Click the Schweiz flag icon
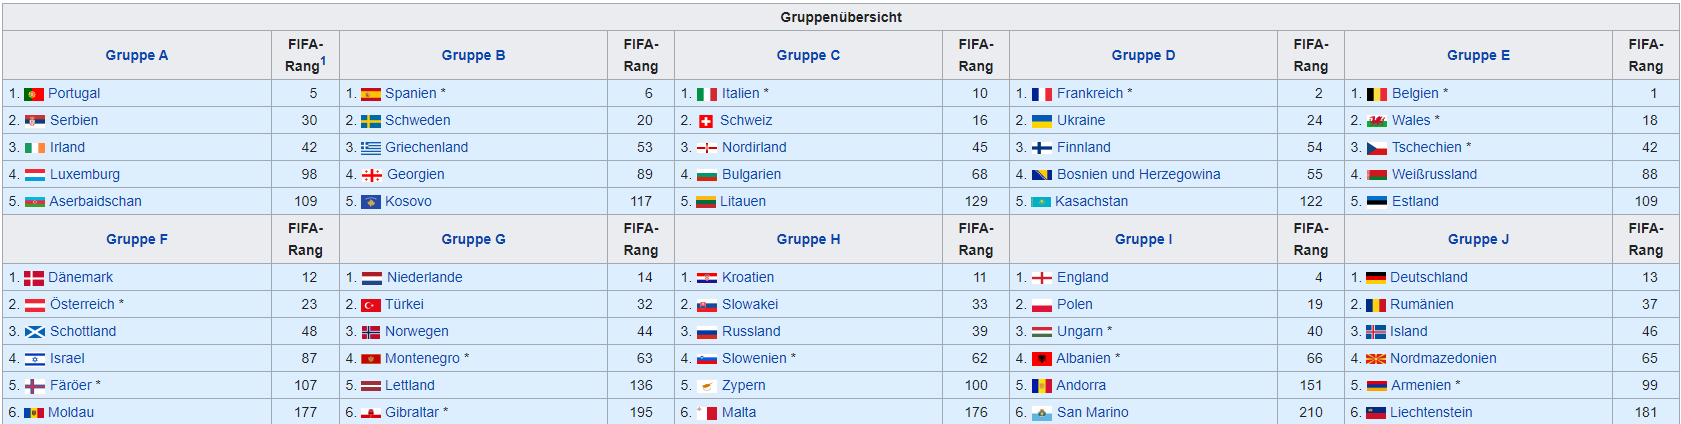This screenshot has height=424, width=1681. (706, 121)
